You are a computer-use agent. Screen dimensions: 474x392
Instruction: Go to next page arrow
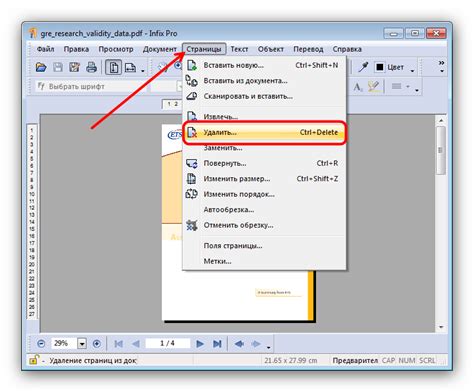click(x=200, y=343)
